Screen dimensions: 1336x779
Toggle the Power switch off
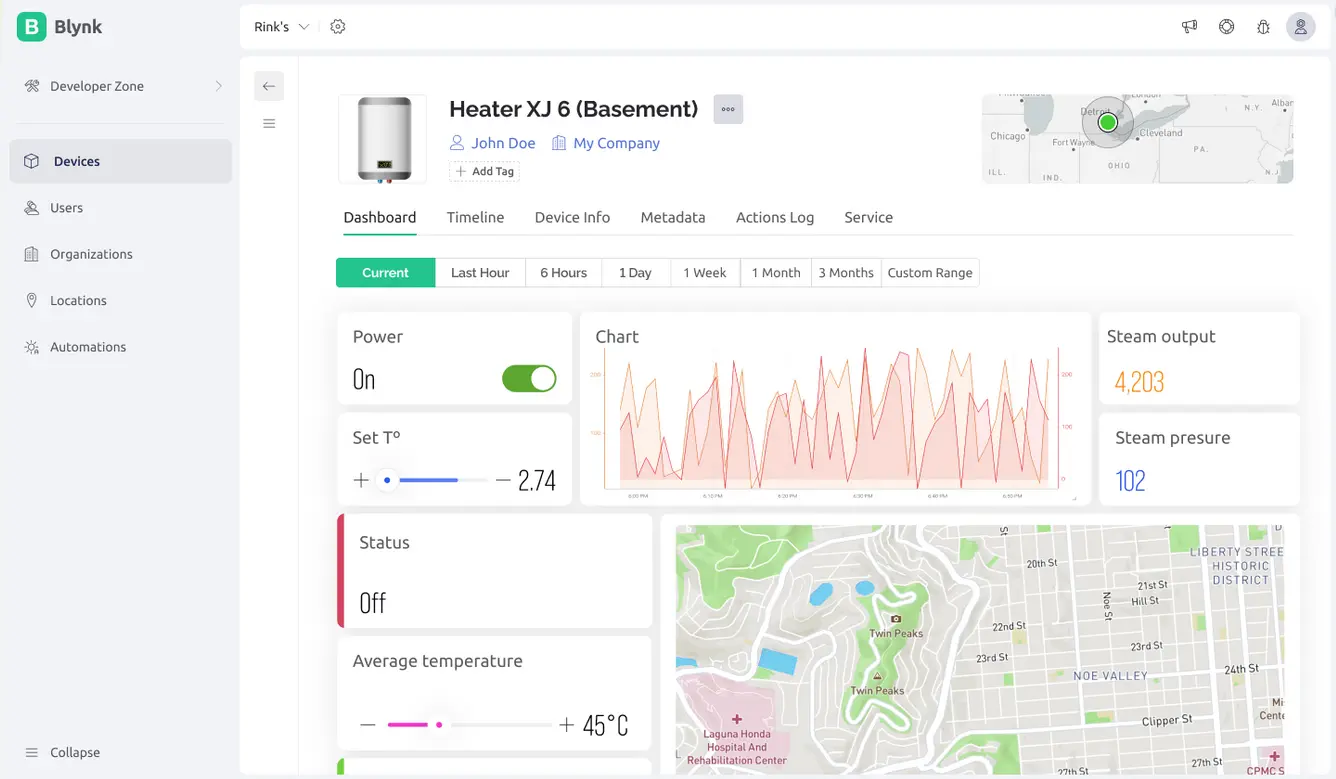click(x=528, y=379)
